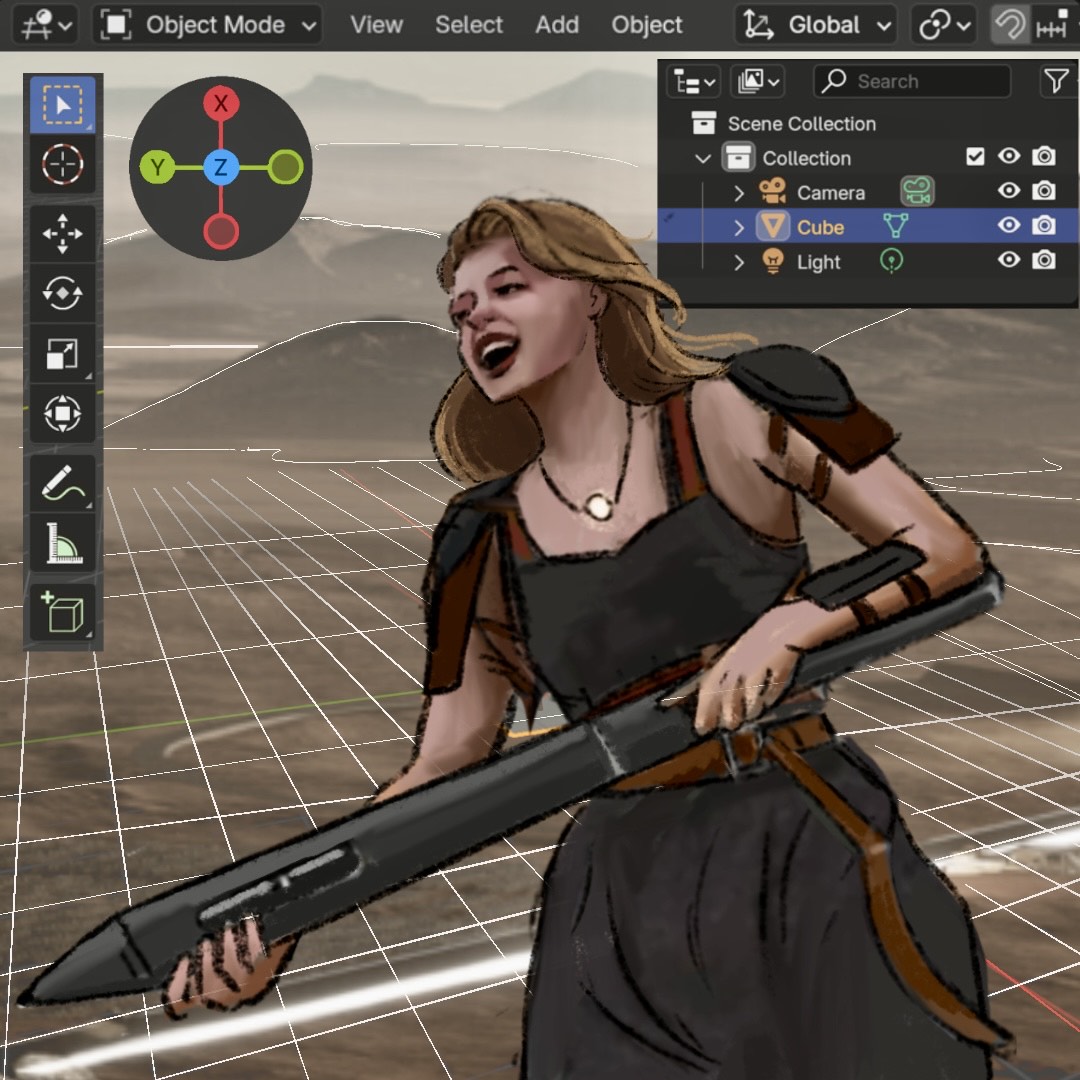Image resolution: width=1080 pixels, height=1080 pixels.
Task: Select the Select Box tool
Action: pos(63,105)
